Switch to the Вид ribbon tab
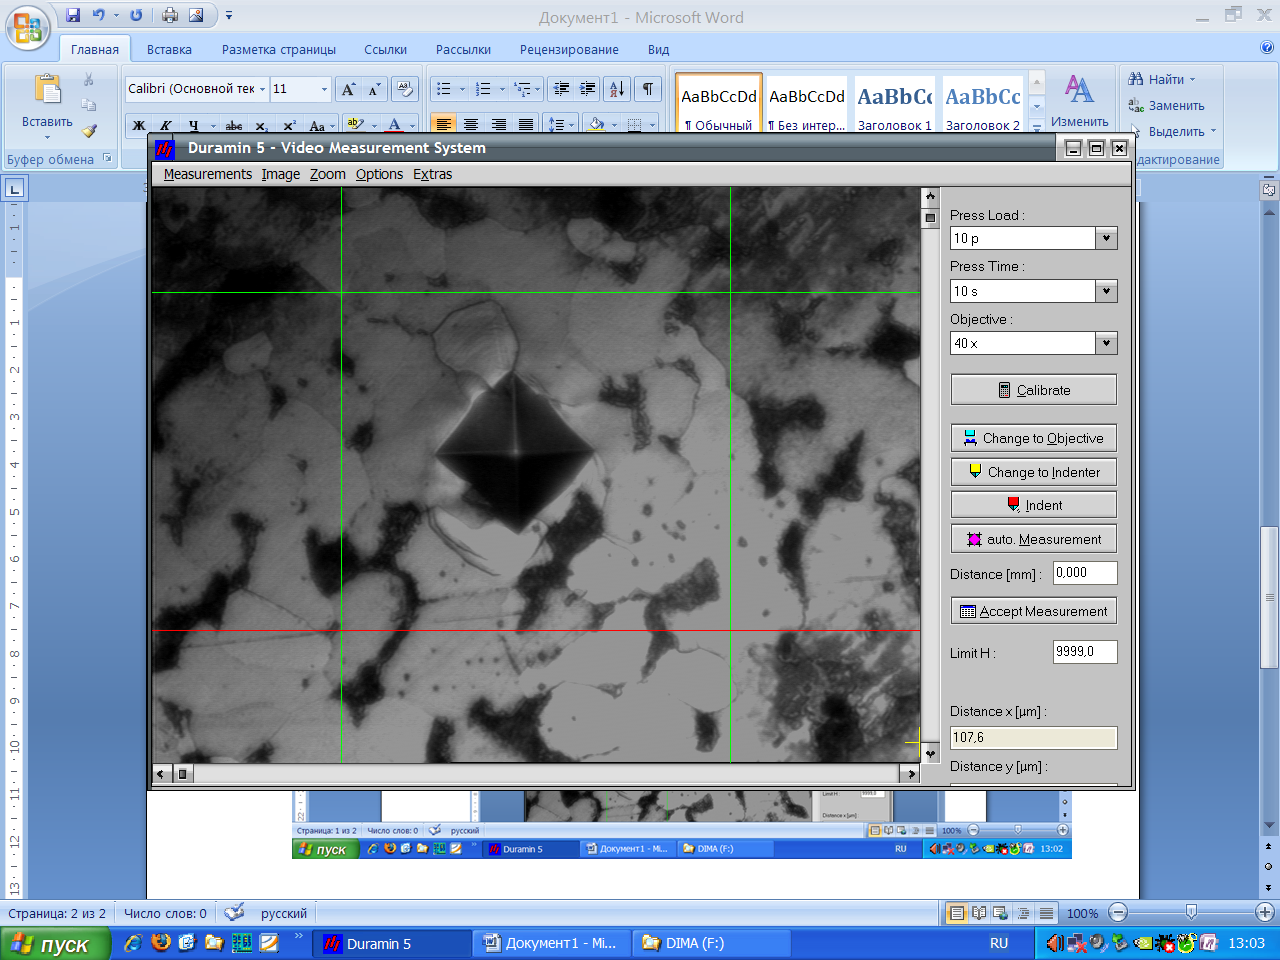This screenshot has height=960, width=1280. [x=658, y=49]
